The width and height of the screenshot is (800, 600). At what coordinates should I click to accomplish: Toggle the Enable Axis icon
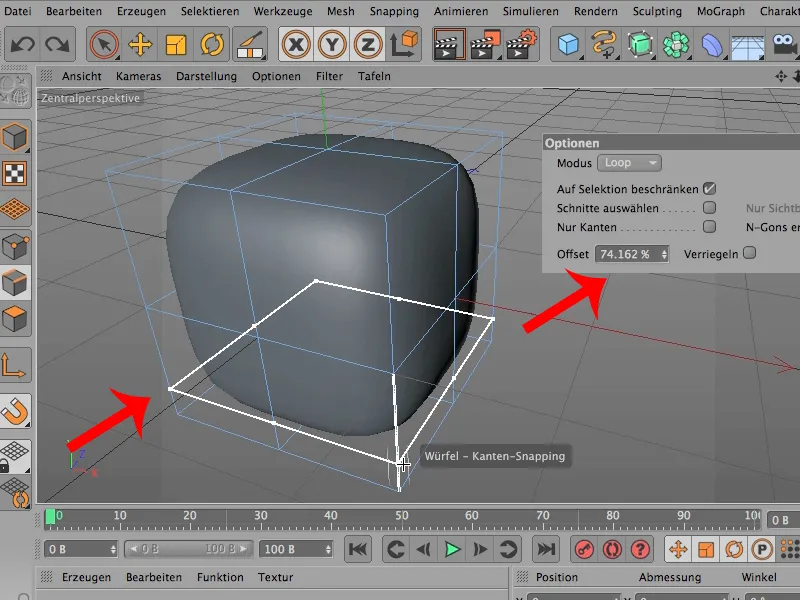coord(14,365)
